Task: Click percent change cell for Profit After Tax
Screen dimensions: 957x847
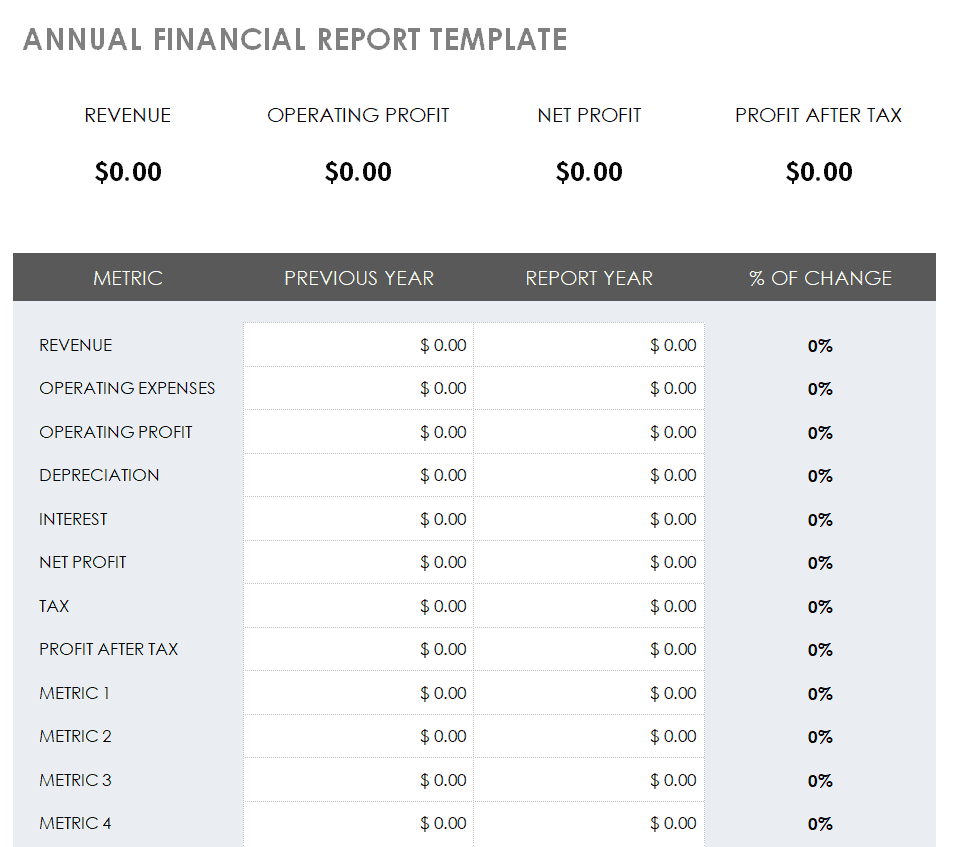Action: [820, 650]
